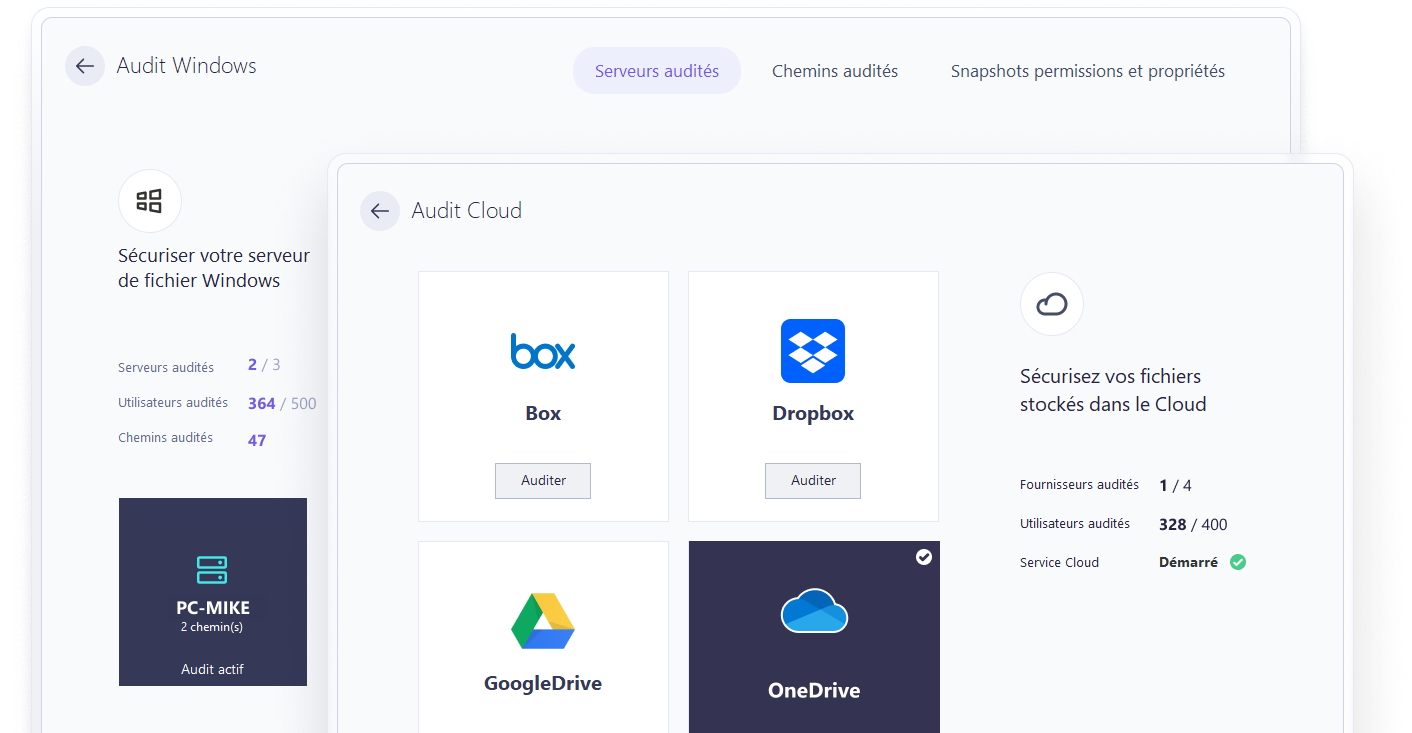
Task: Click the Fournisseurs audités 1 / 4 value
Action: pyautogui.click(x=1175, y=486)
